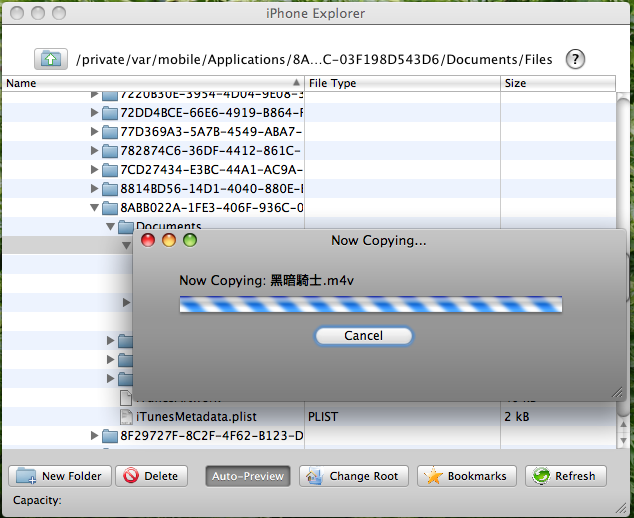The image size is (634, 518).
Task: Sort by File Type column
Action: pos(402,83)
